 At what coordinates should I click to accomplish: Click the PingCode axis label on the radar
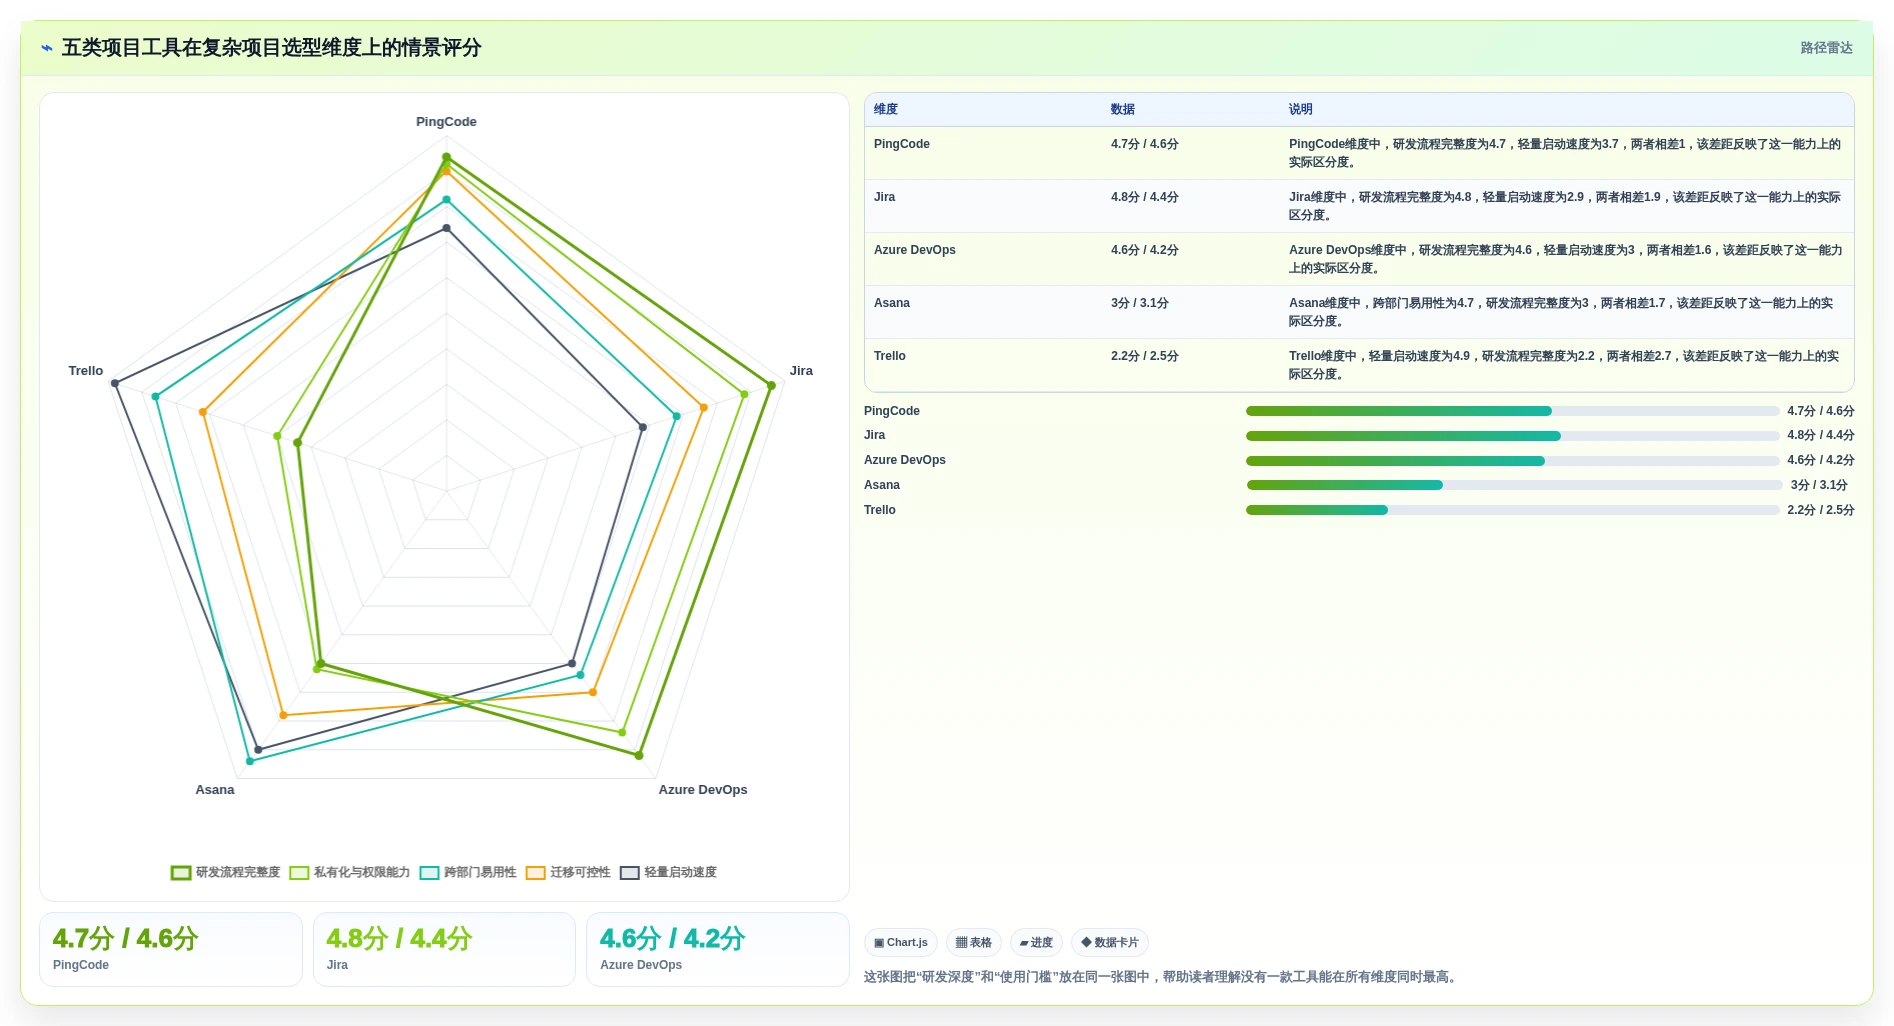446,122
